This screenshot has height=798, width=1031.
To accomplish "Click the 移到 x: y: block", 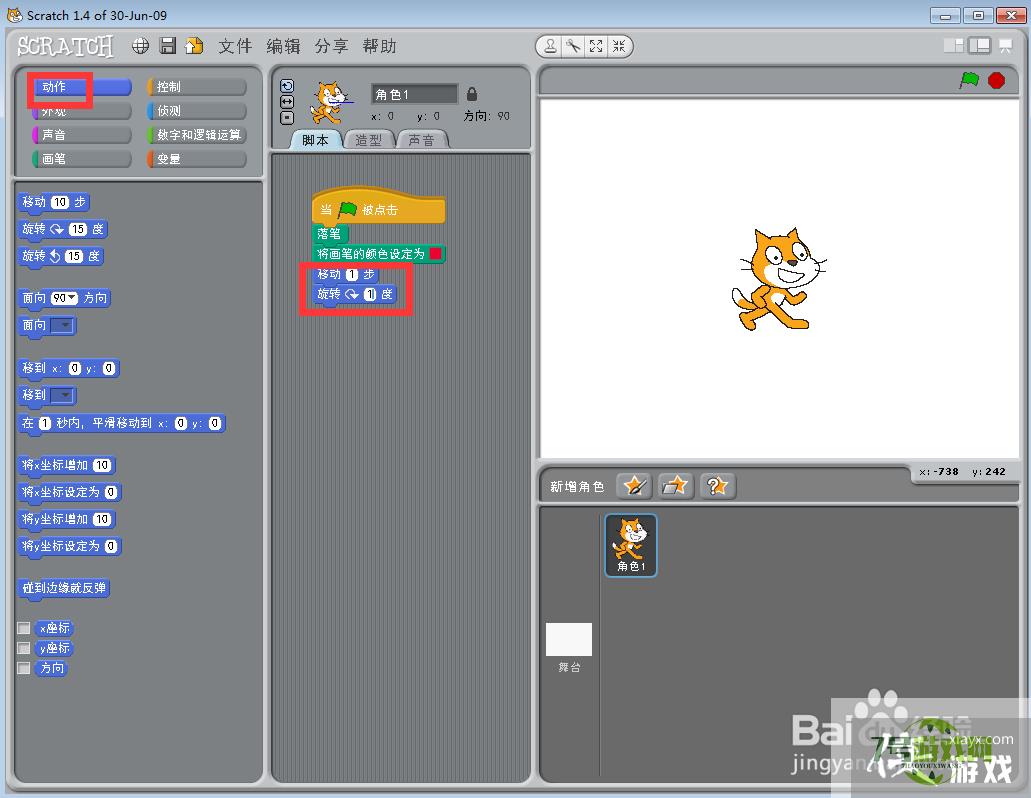I will pyautogui.click(x=68, y=368).
